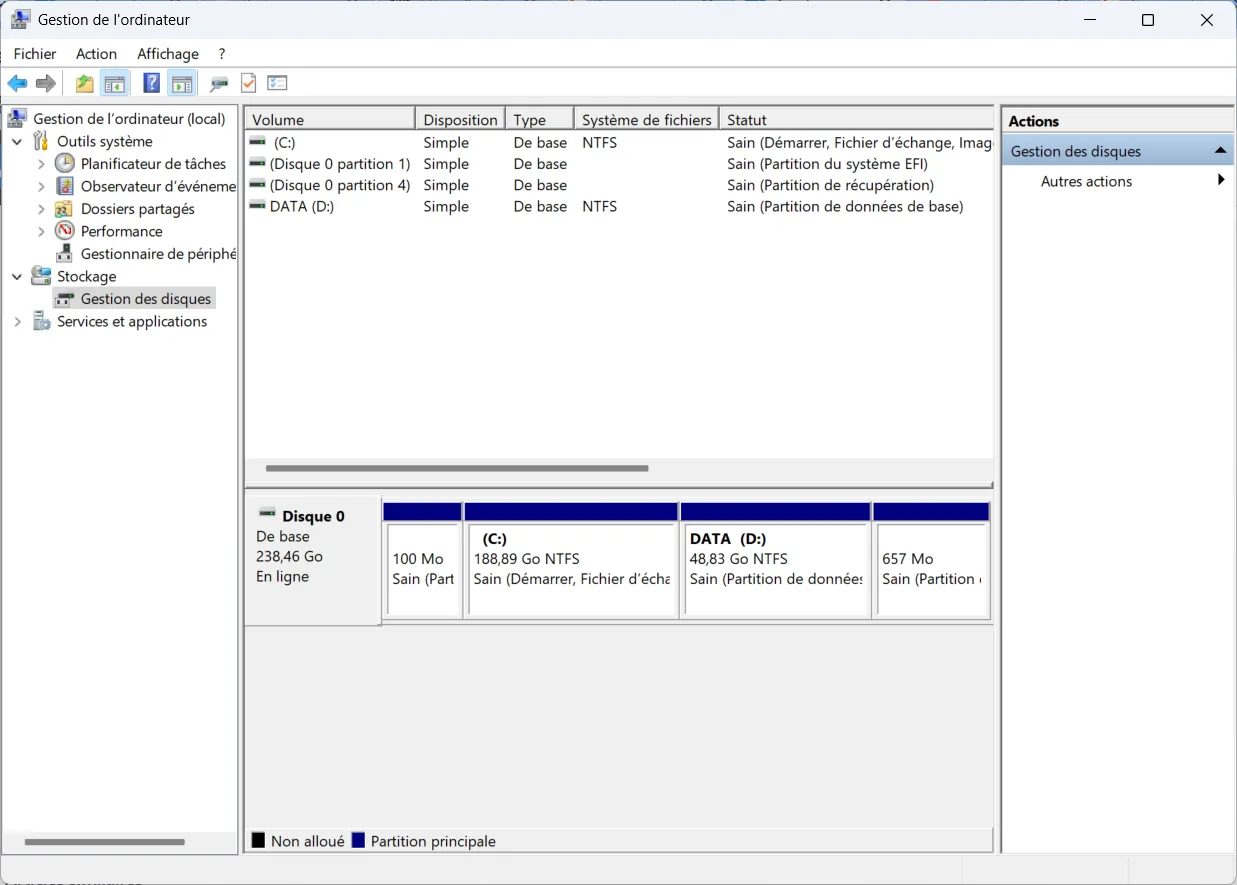Click the Up one level folder icon

(85, 84)
